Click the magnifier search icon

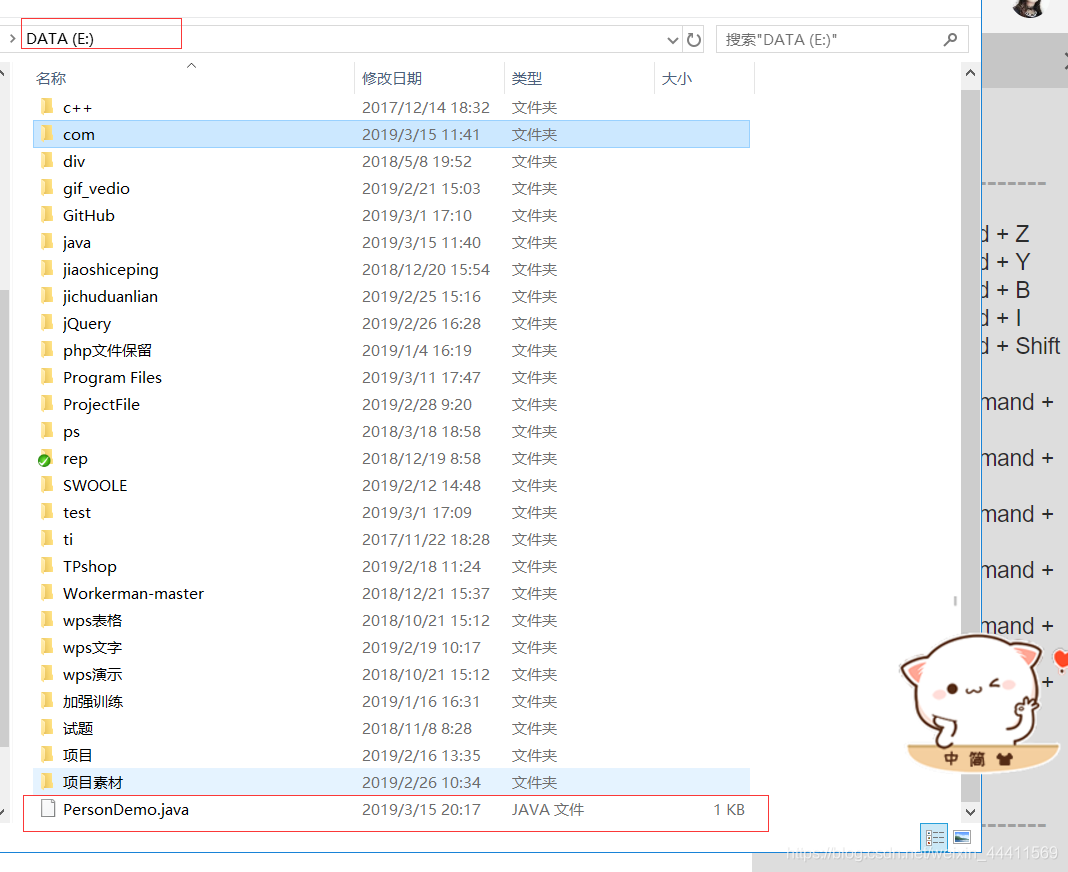click(x=950, y=40)
